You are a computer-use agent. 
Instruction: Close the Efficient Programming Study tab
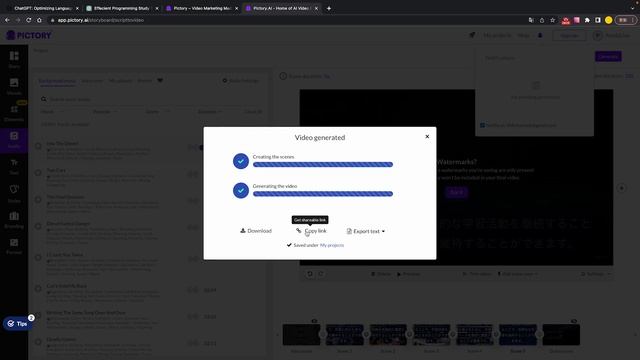coord(157,8)
